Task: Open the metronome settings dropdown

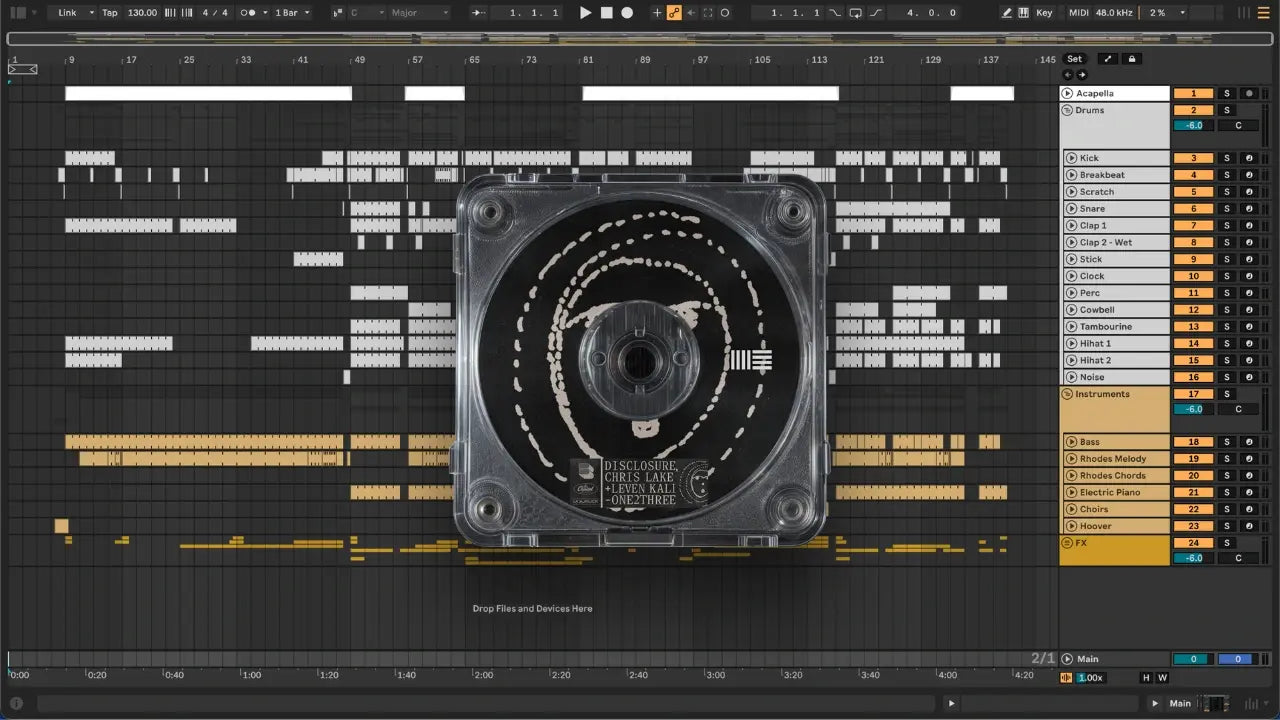Action: tap(264, 13)
